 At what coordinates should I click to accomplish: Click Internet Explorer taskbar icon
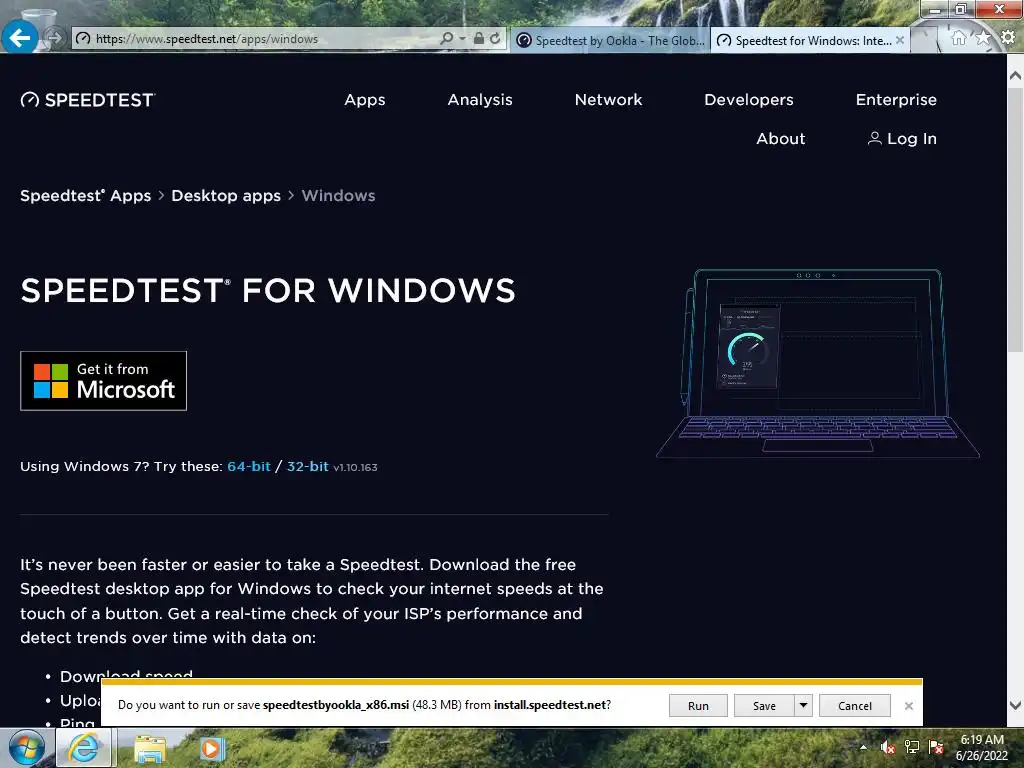pyautogui.click(x=84, y=748)
